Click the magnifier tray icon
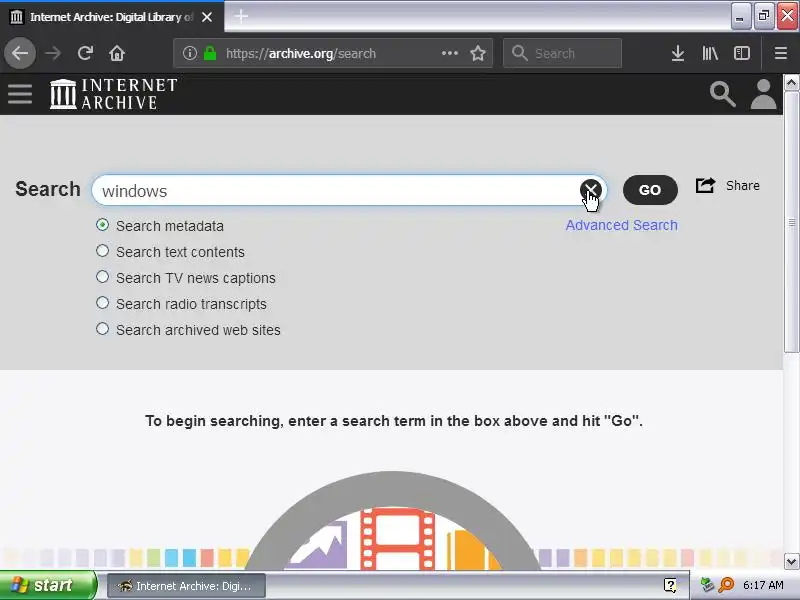This screenshot has width=800, height=600. point(726,585)
